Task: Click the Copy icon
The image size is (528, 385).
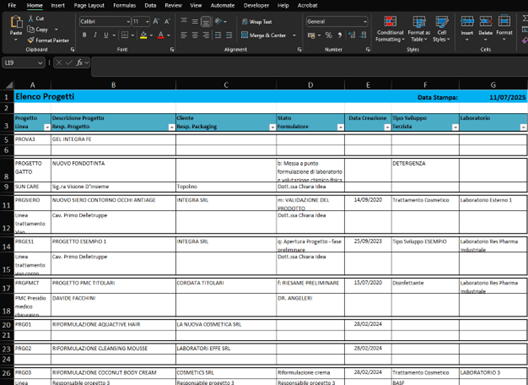Action: [x=31, y=29]
